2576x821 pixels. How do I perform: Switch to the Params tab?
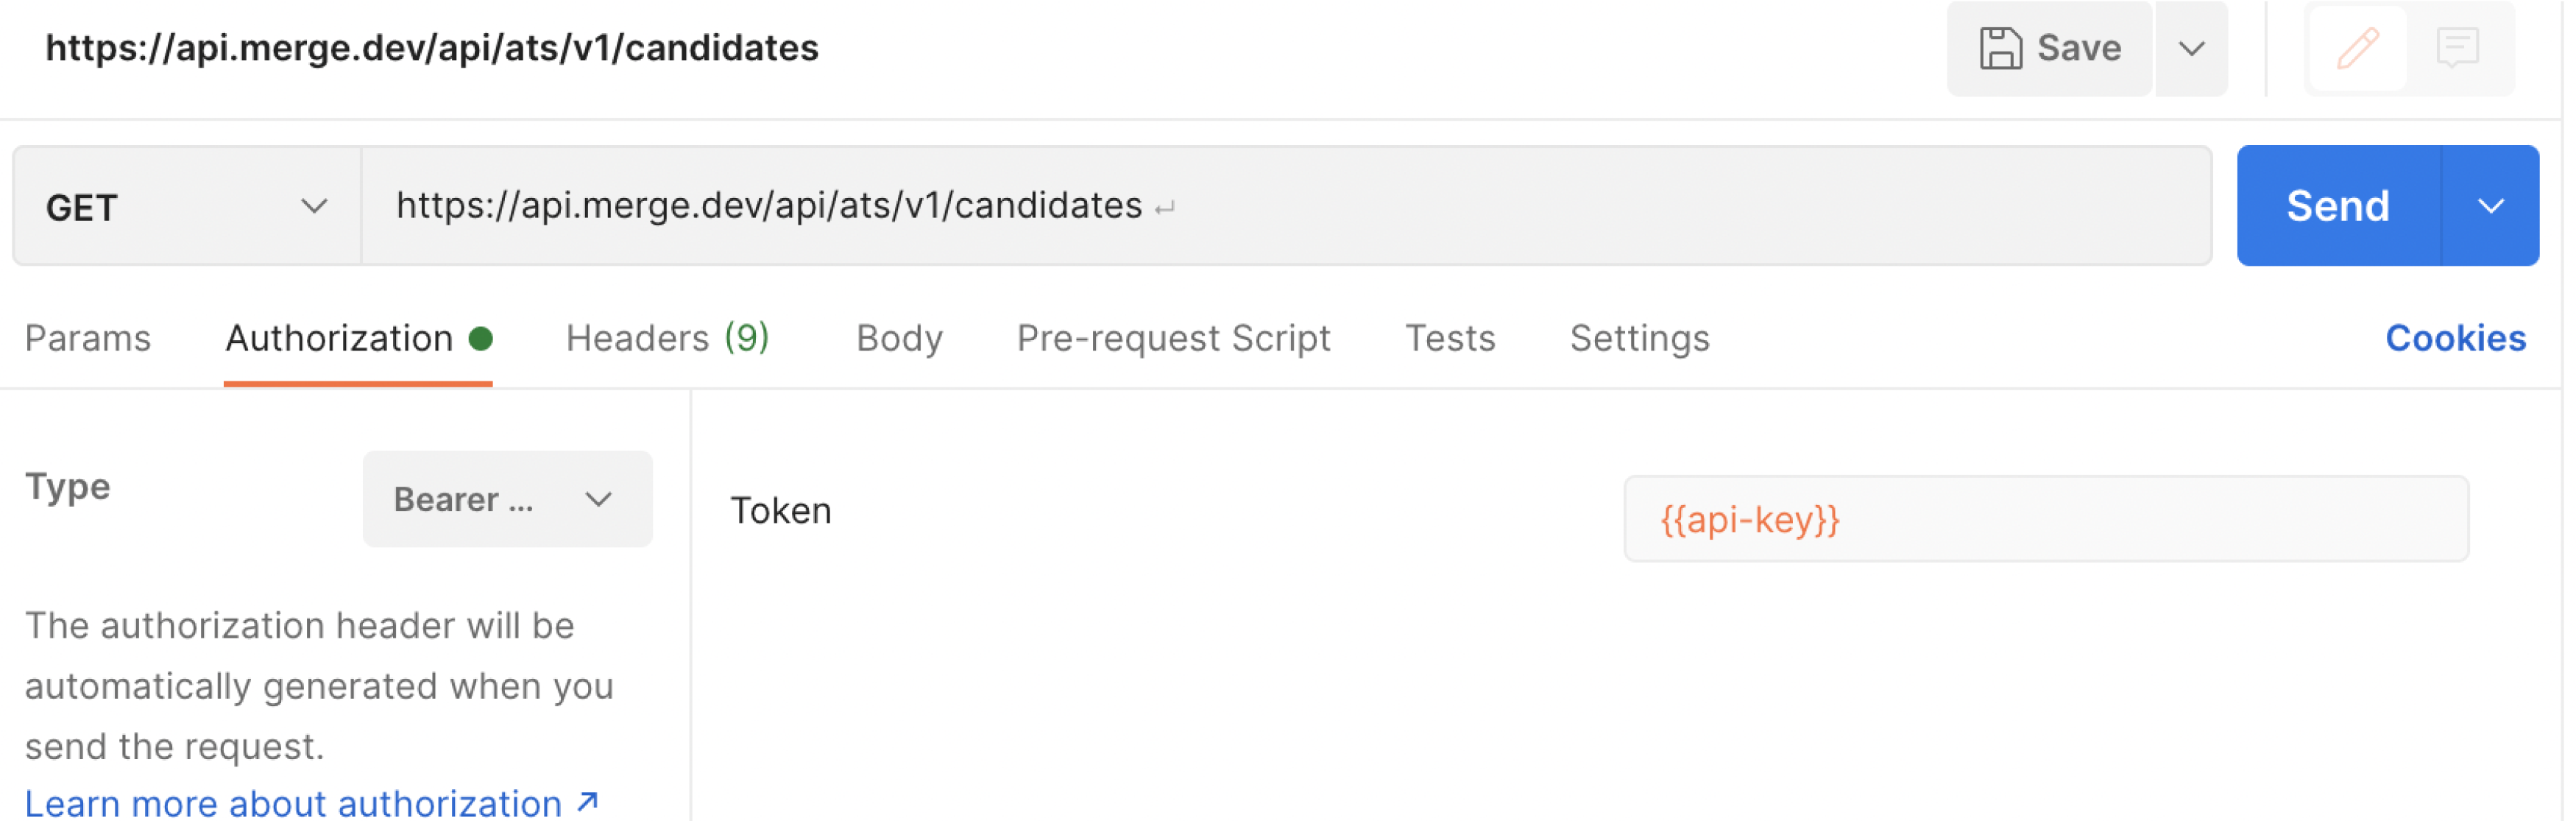pos(88,339)
